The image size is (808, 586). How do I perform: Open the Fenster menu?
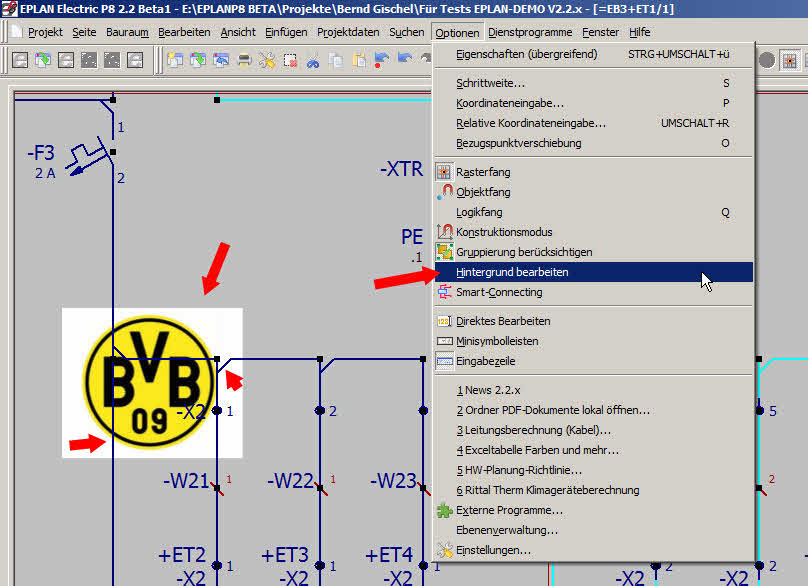600,32
